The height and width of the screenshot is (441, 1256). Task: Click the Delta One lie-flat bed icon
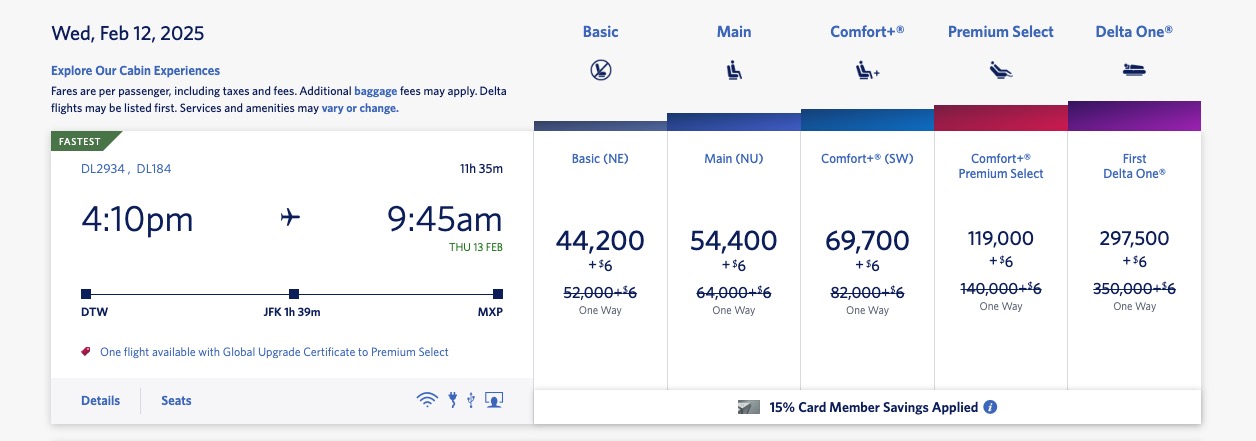1134,70
